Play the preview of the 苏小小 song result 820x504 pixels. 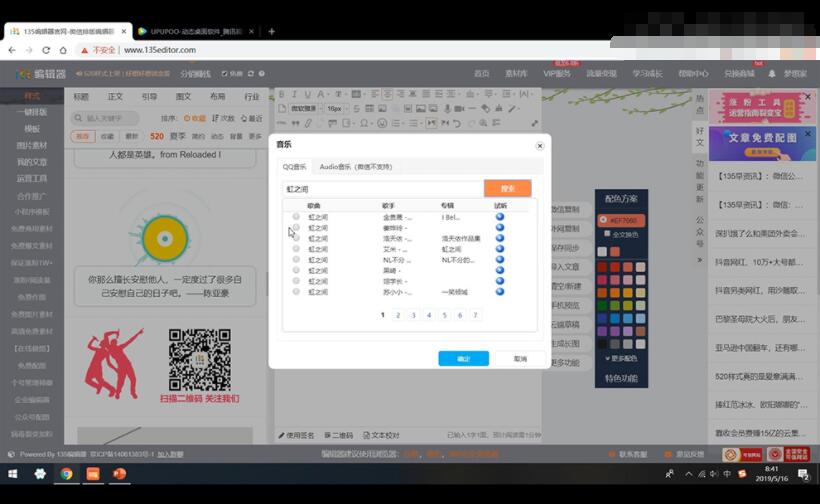click(x=500, y=292)
